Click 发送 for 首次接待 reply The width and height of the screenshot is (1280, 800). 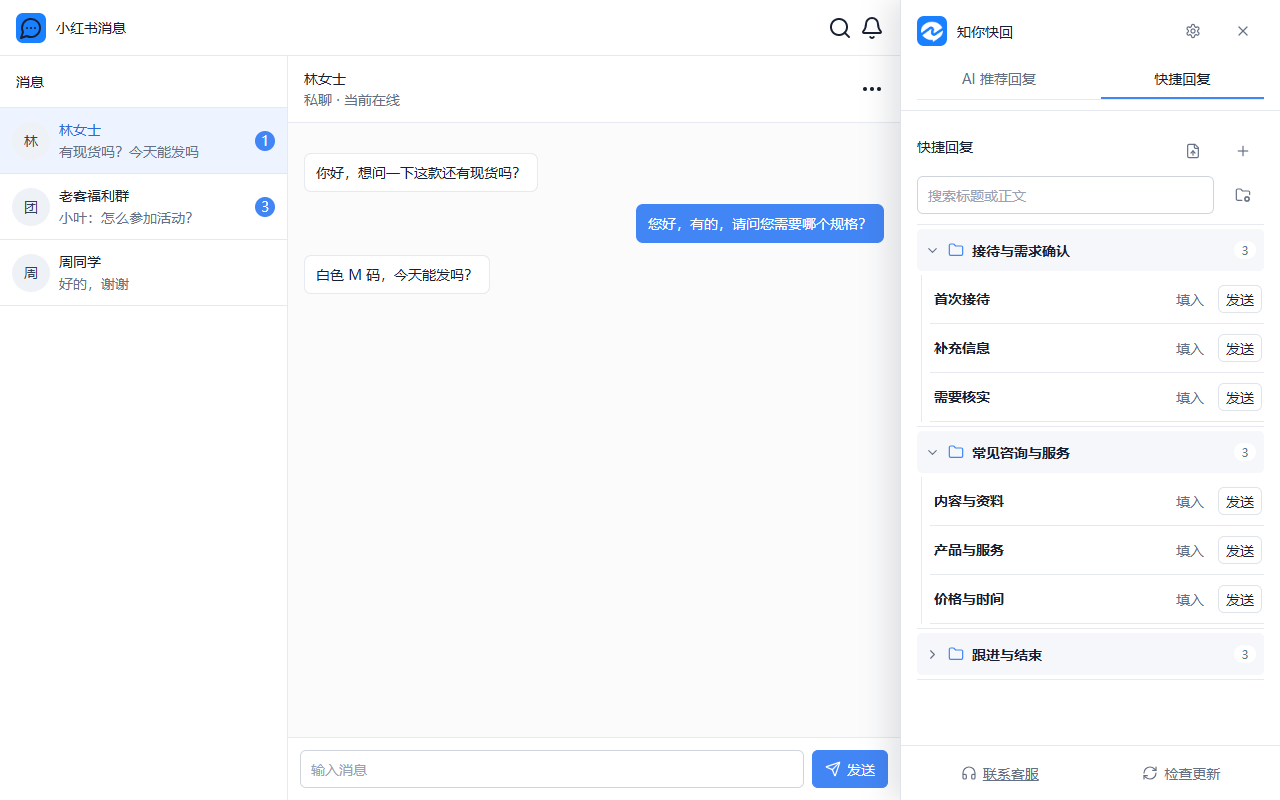pyautogui.click(x=1240, y=299)
